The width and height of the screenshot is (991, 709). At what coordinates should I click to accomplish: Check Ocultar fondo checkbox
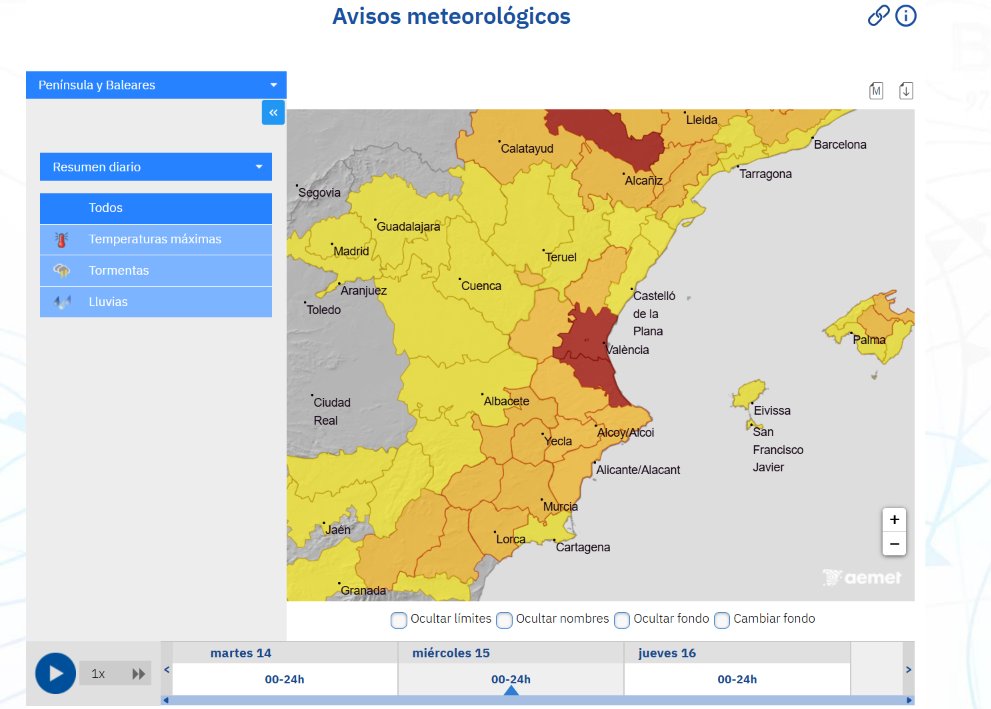tap(622, 620)
